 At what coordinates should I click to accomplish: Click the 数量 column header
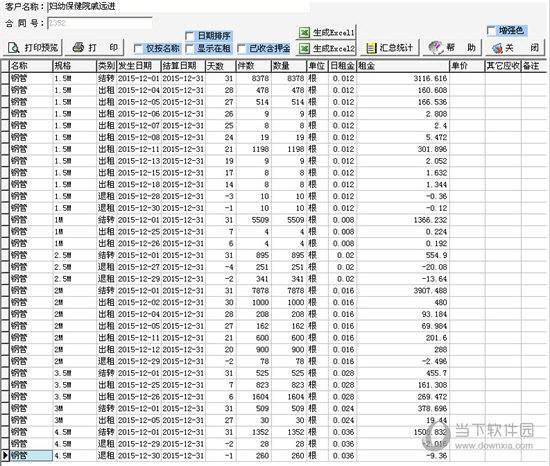click(x=289, y=66)
